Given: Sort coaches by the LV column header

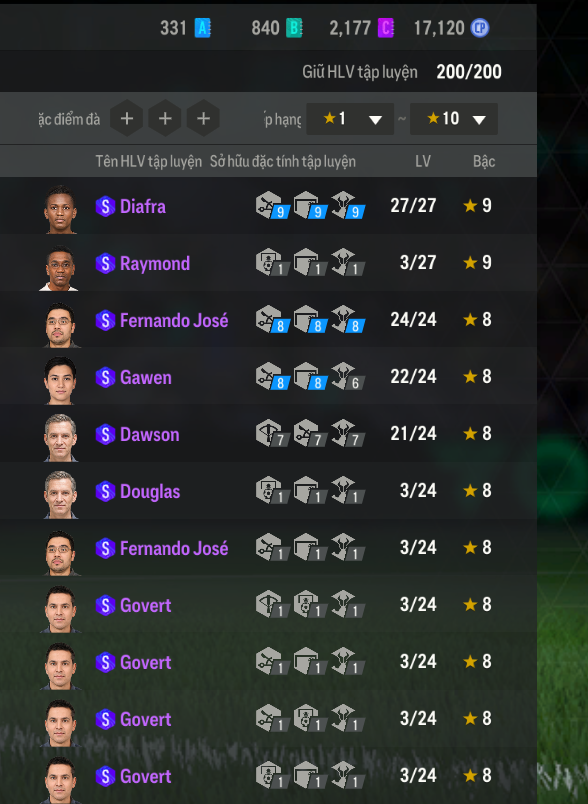Looking at the screenshot, I should tap(423, 162).
